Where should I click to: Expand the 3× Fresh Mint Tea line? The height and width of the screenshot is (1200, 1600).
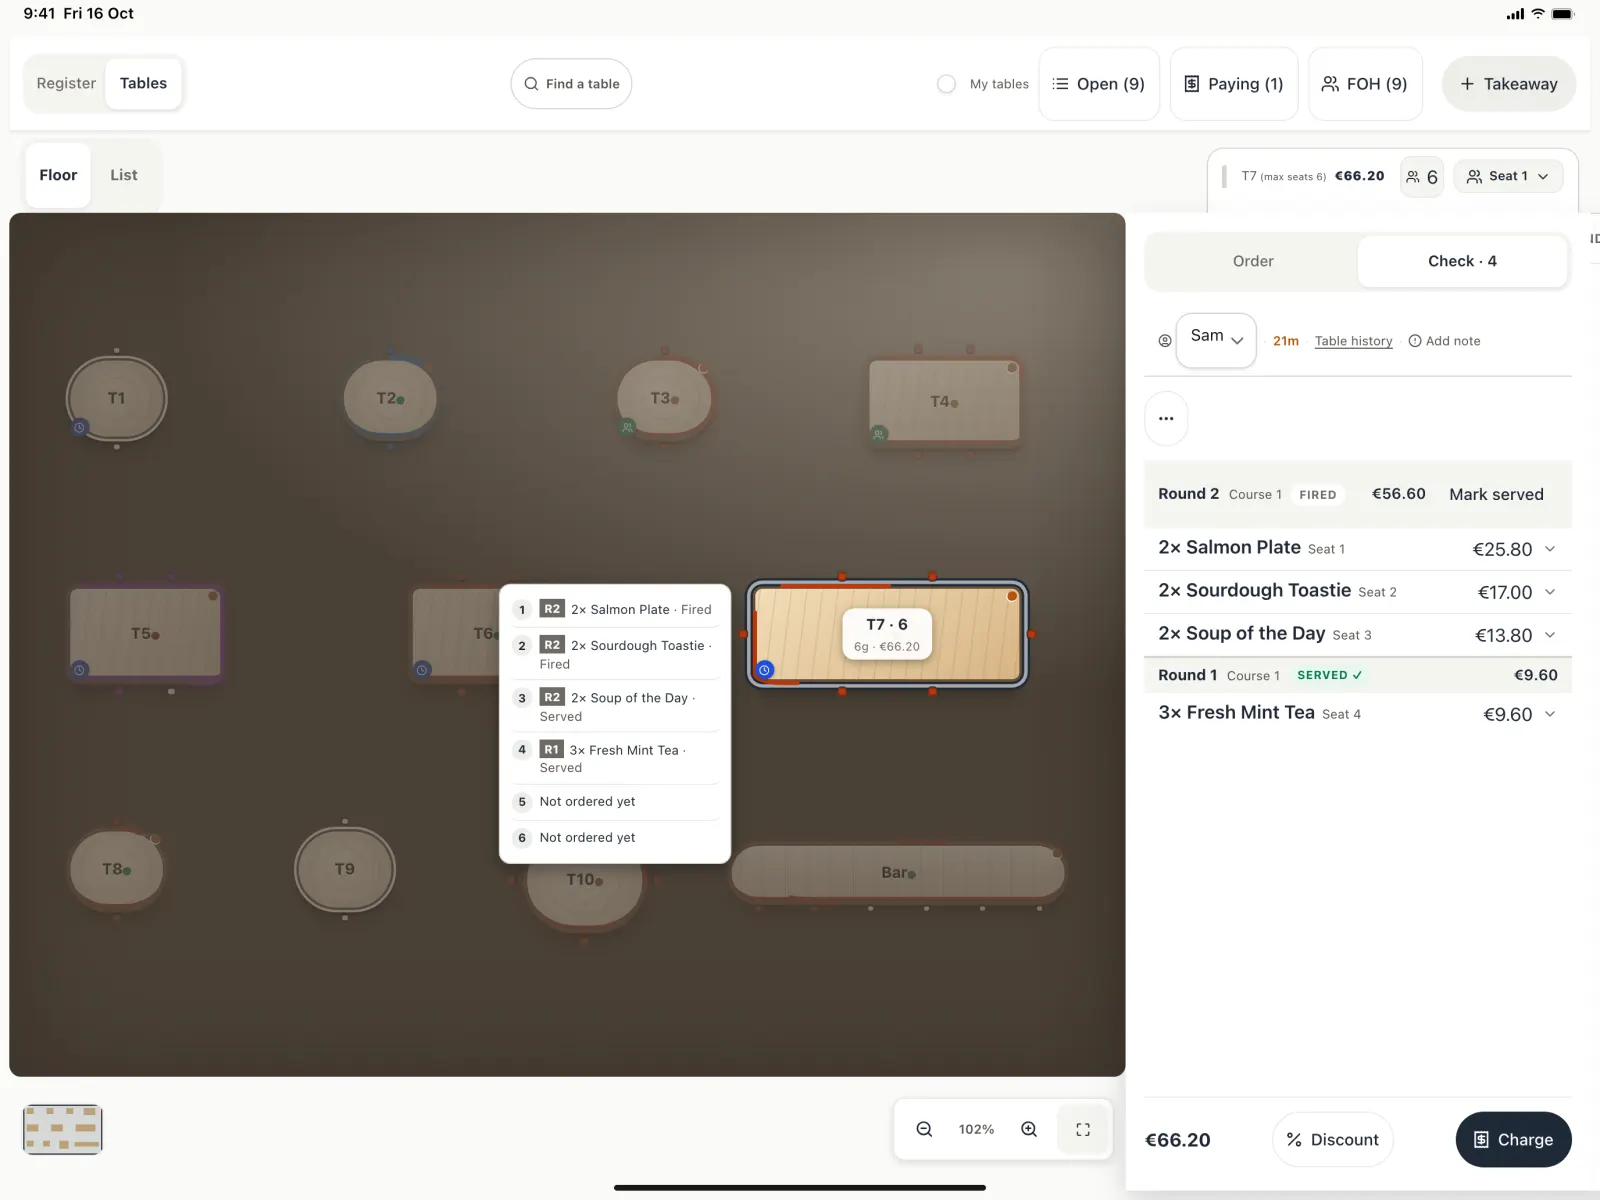tap(1550, 714)
